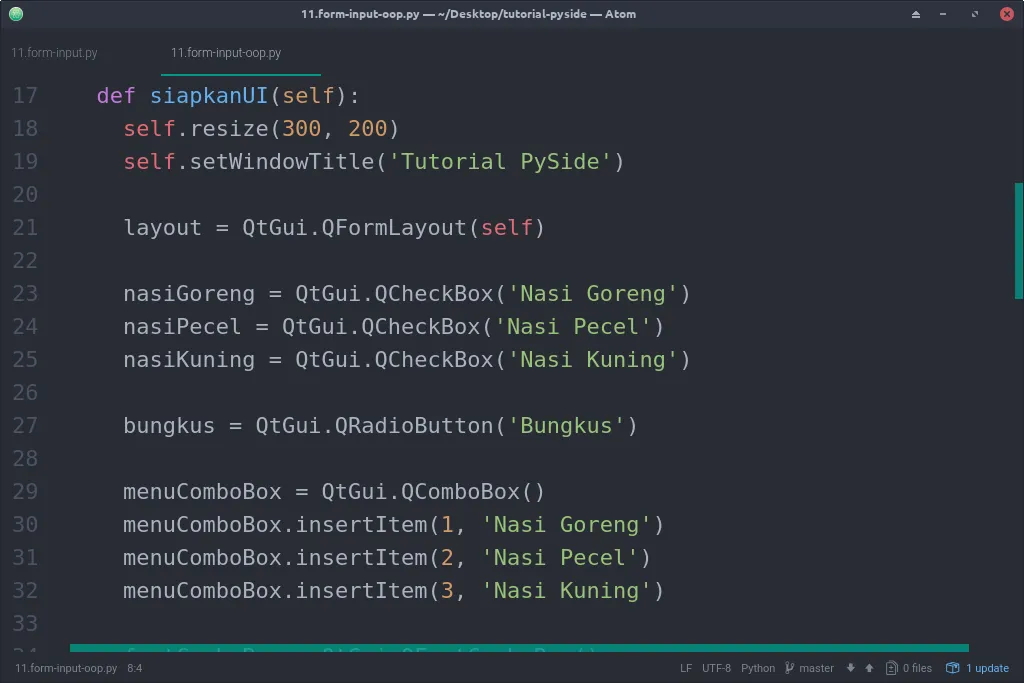The height and width of the screenshot is (683, 1024).
Task: Click the pull (down arrow) icon in status bar
Action: coord(850,668)
